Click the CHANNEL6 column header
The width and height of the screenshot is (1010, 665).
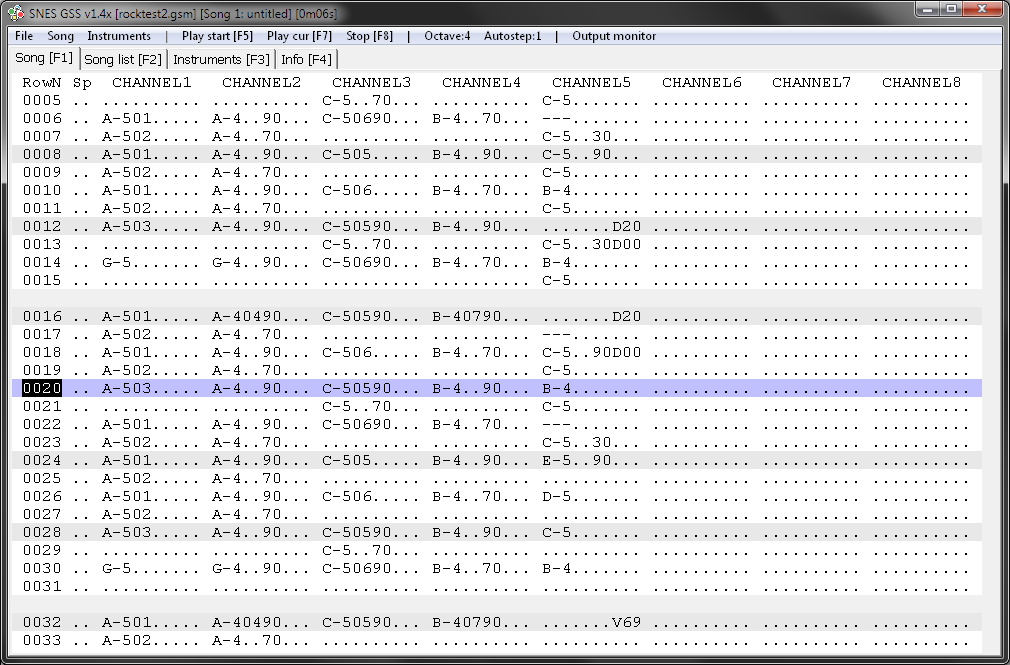pos(702,82)
